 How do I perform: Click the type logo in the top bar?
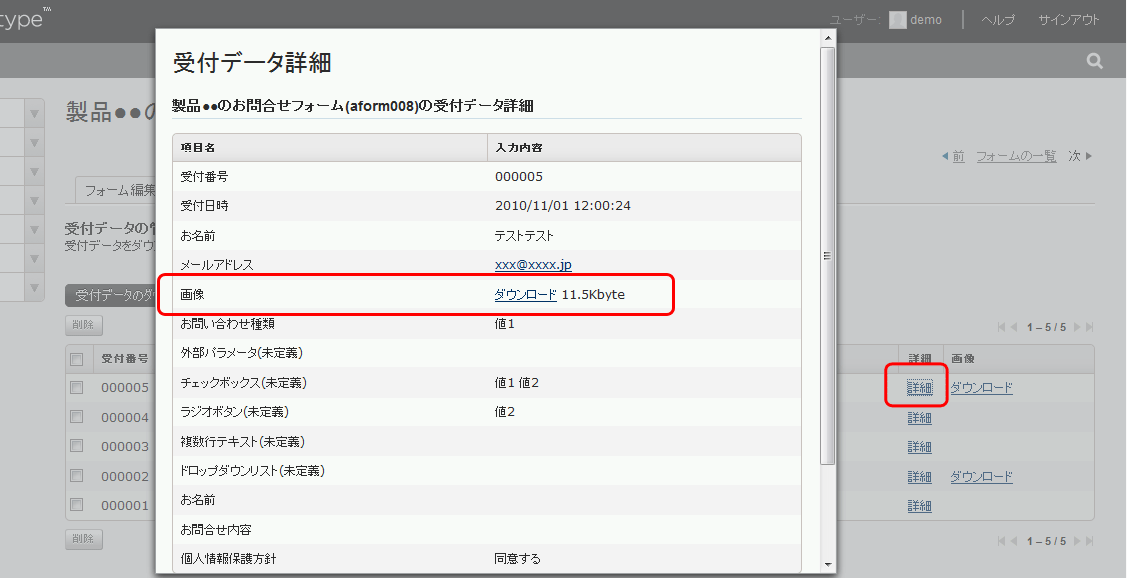(20, 17)
